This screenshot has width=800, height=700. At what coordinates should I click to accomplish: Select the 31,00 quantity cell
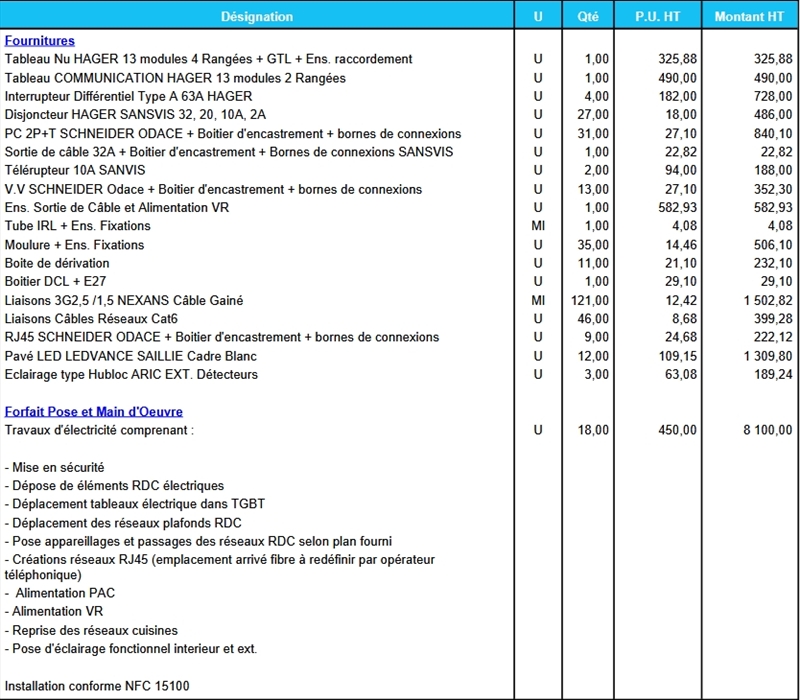(593, 134)
